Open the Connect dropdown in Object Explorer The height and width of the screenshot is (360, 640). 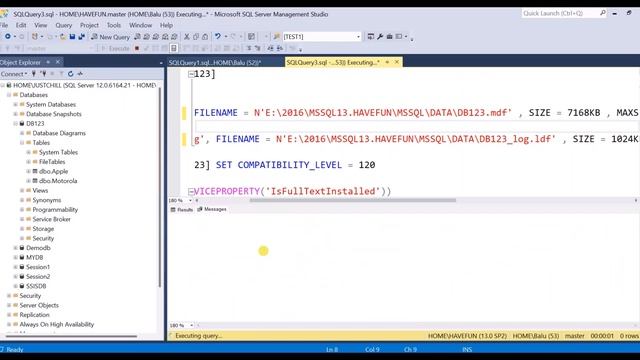pos(14,74)
